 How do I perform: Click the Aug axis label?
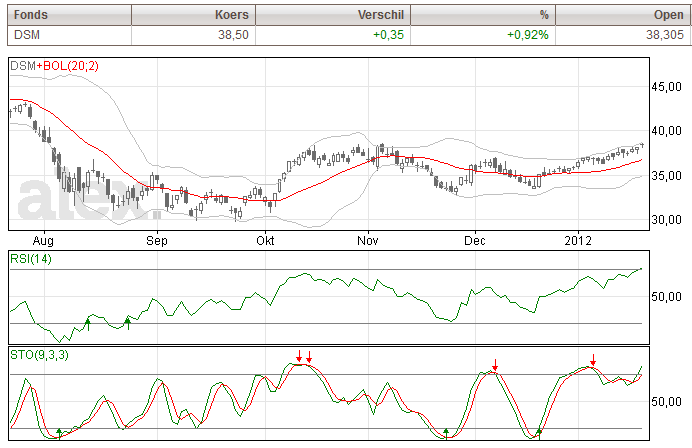(x=43, y=241)
